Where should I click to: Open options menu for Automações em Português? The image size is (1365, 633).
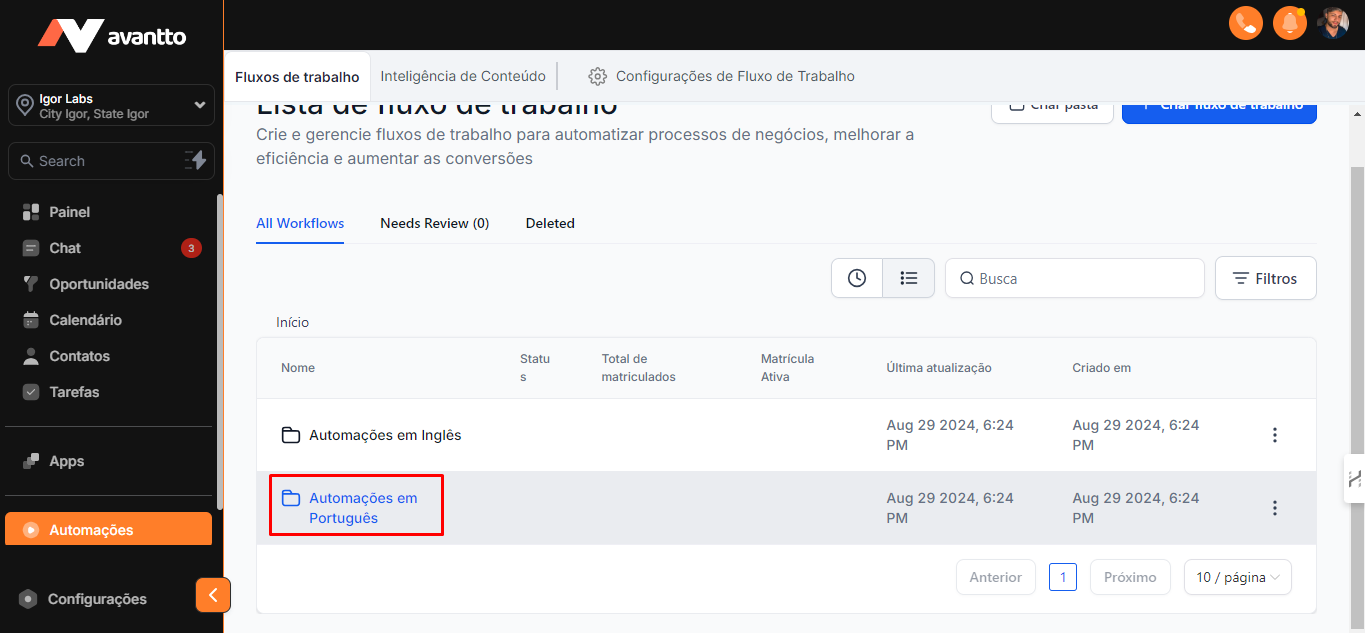click(1274, 508)
